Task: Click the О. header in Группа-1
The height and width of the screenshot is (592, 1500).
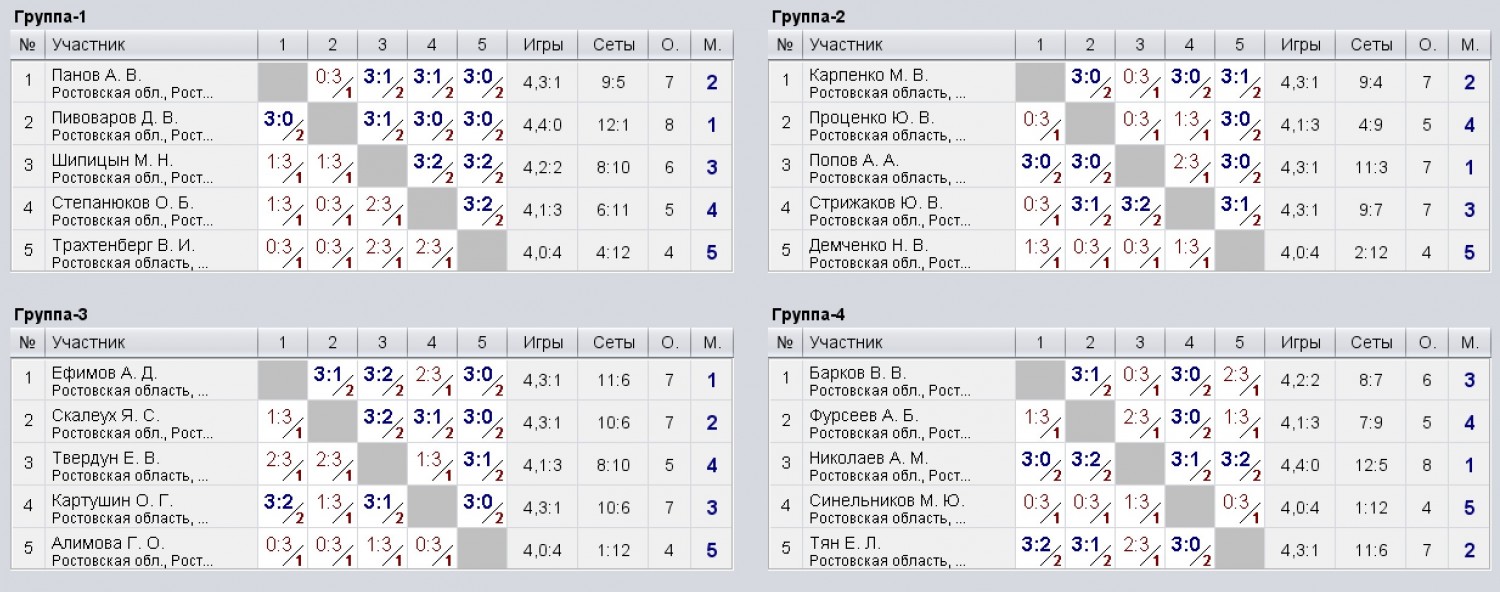Action: click(x=669, y=45)
